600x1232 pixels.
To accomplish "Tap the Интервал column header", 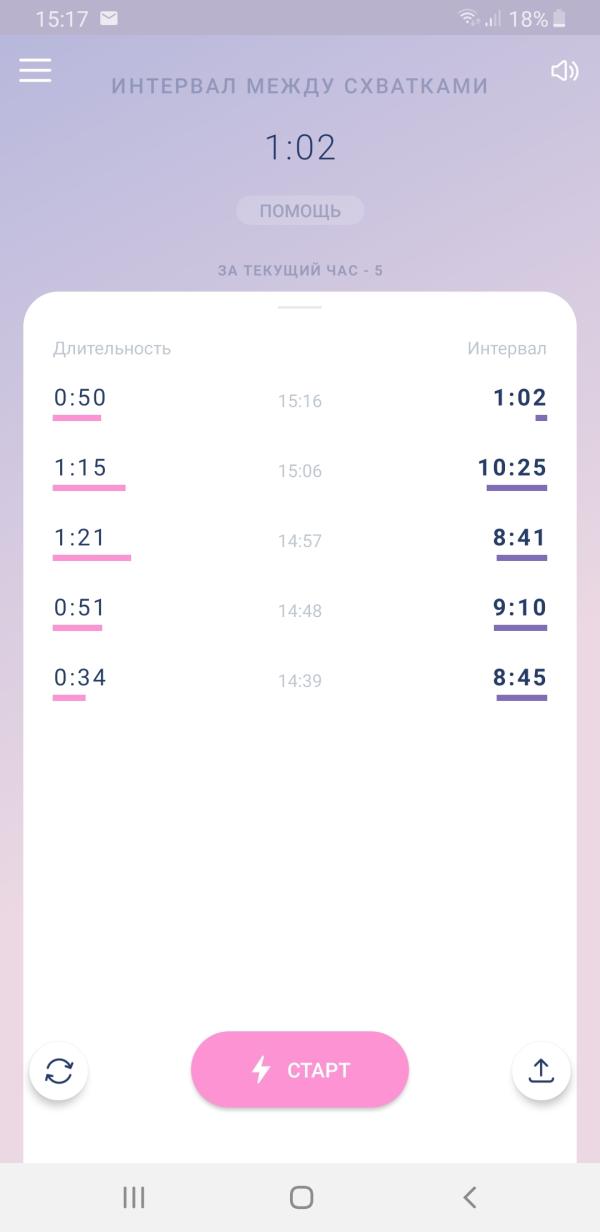I will tap(507, 348).
